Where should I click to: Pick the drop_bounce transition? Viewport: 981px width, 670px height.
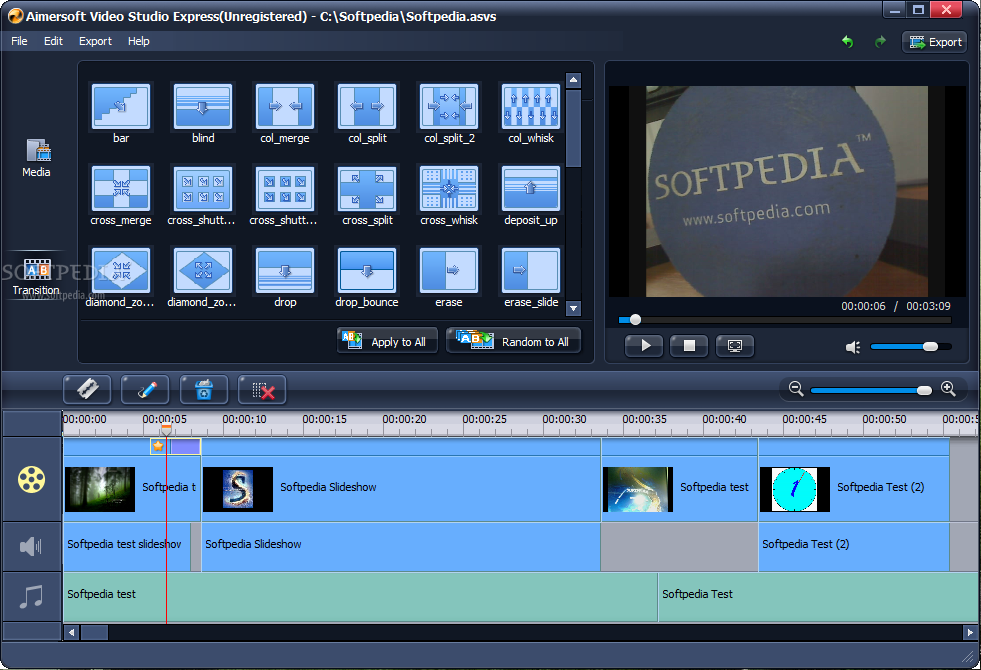pos(367,270)
